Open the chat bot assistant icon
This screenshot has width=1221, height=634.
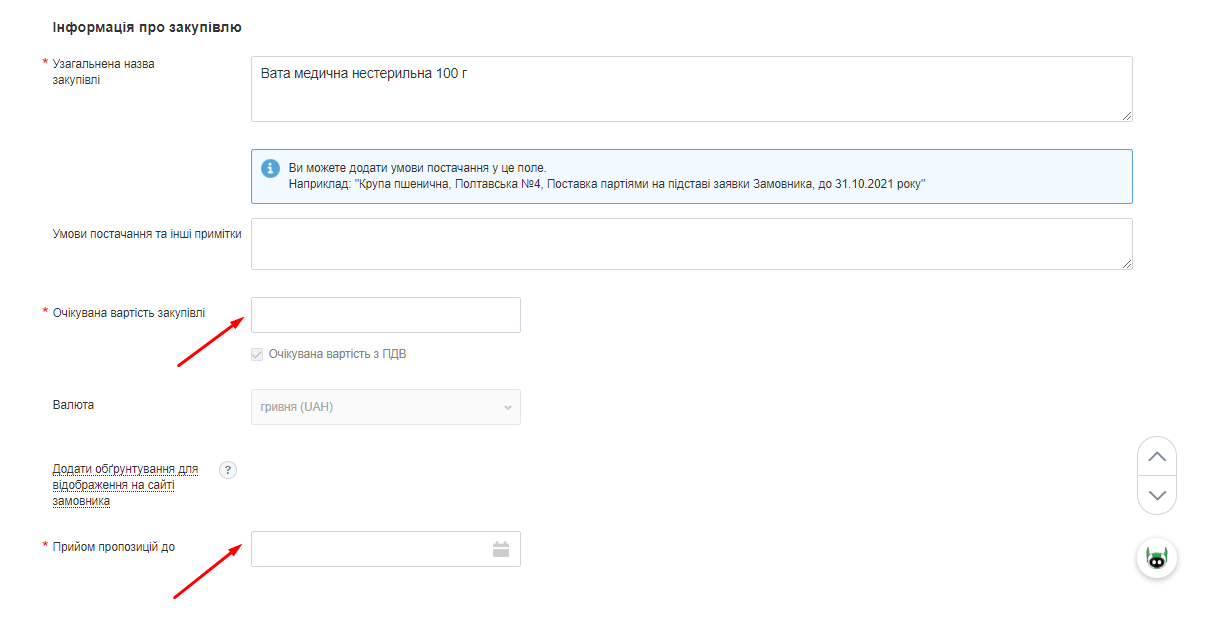pyautogui.click(x=1157, y=559)
